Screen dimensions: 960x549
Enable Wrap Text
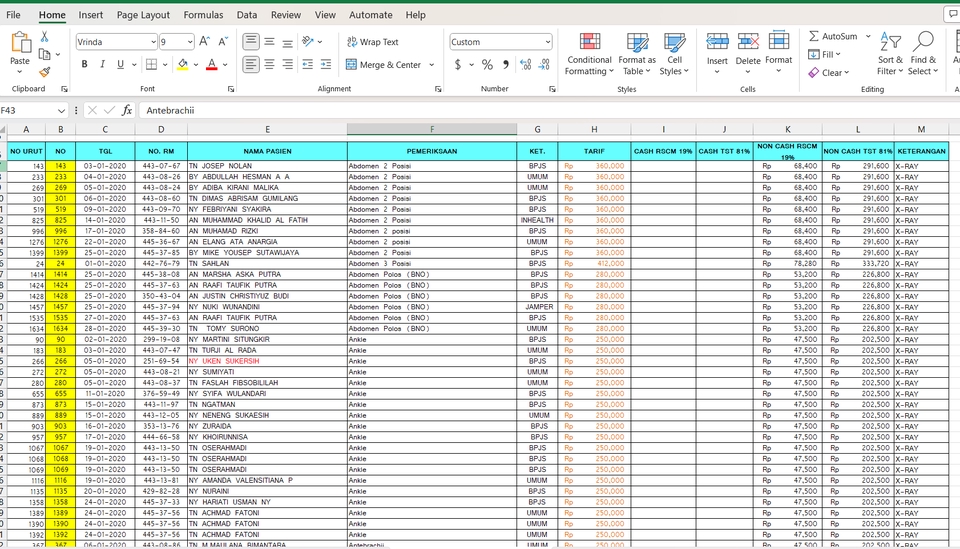tap(373, 42)
